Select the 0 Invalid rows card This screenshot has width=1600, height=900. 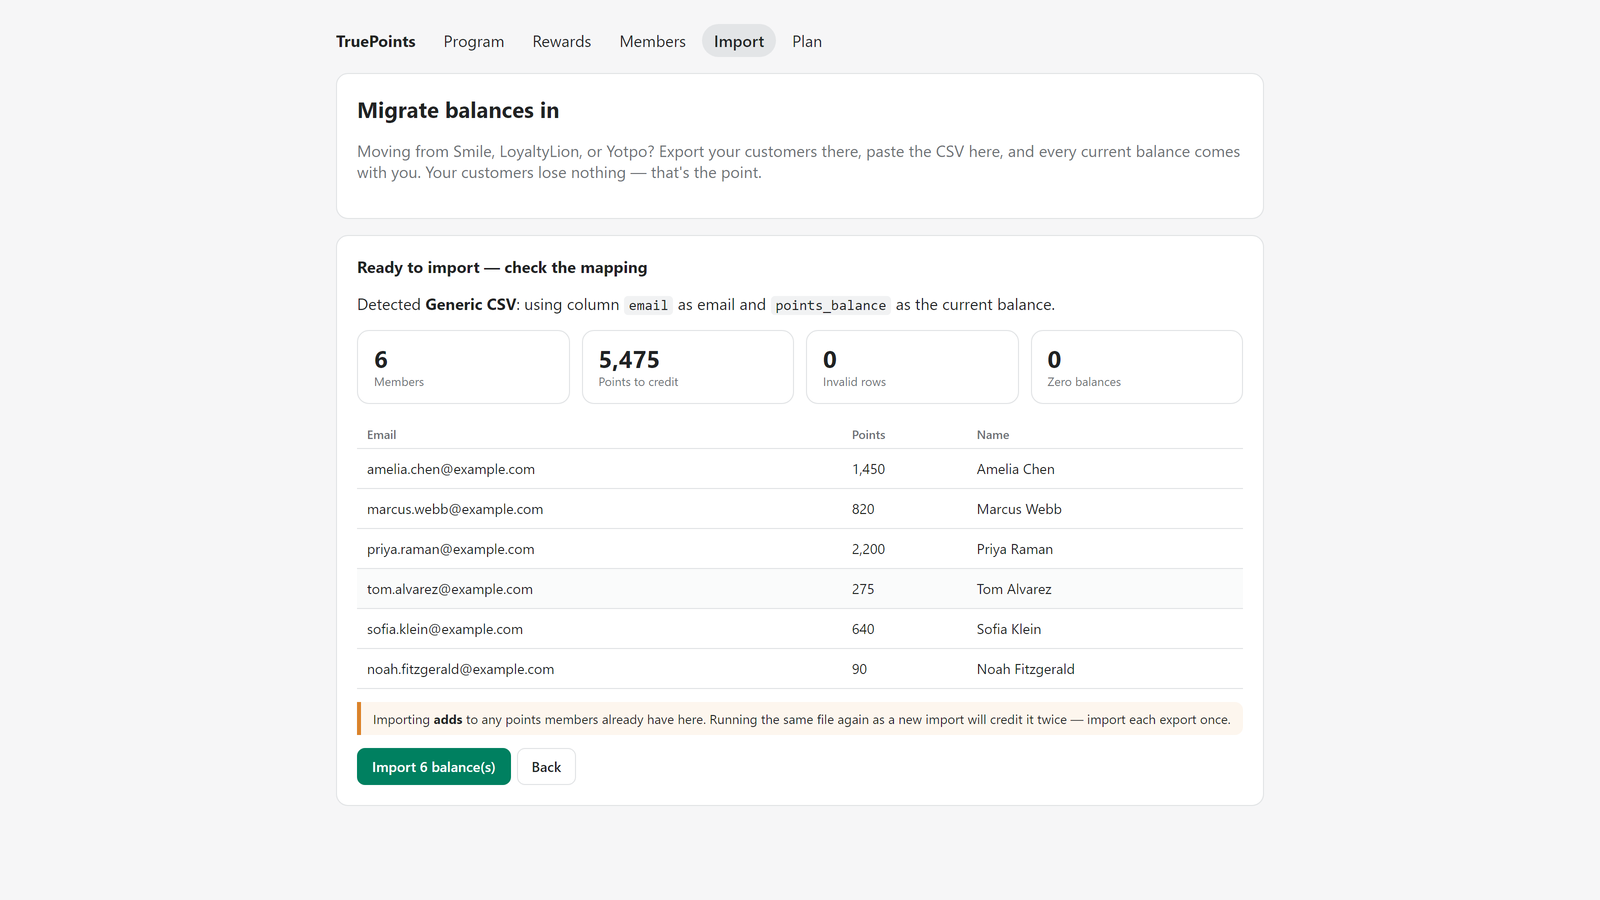pos(912,367)
